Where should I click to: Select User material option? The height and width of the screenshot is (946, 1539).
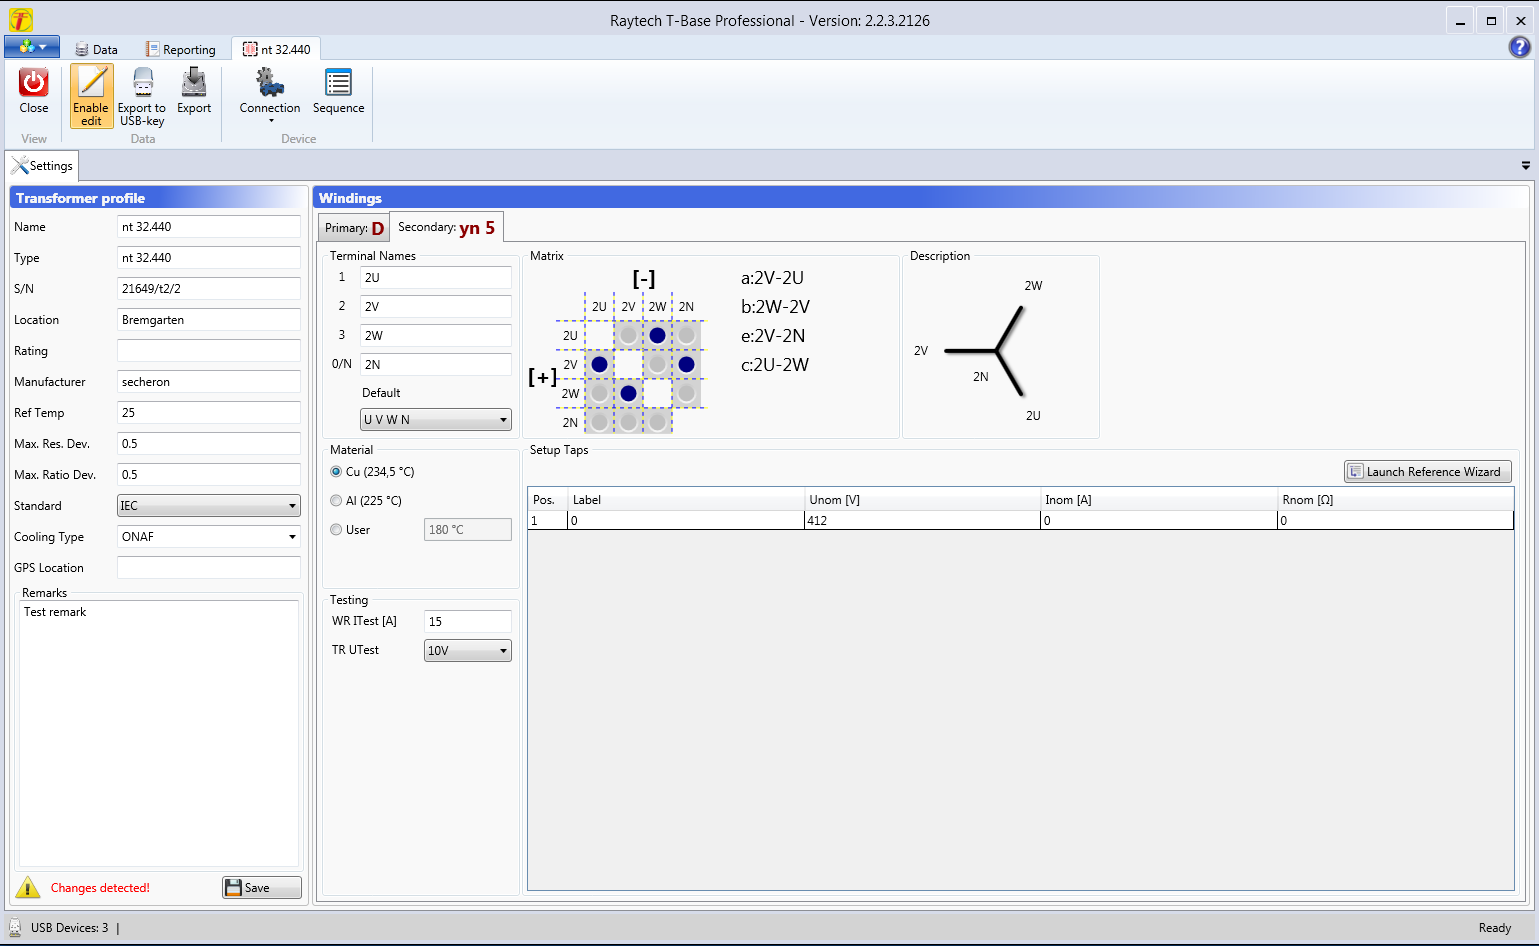click(x=350, y=530)
